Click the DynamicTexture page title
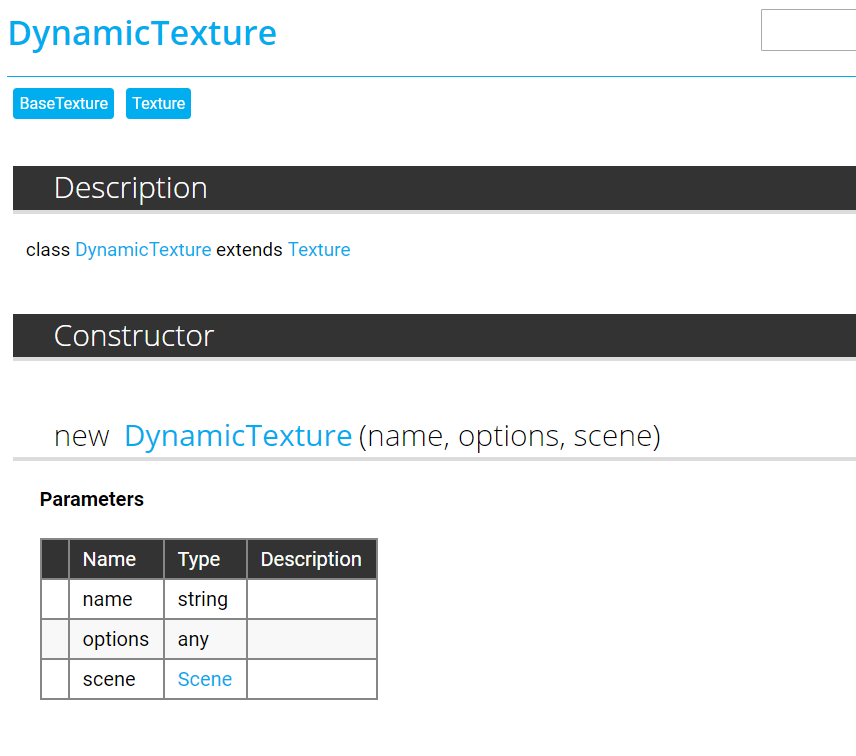856x756 pixels. point(142,34)
